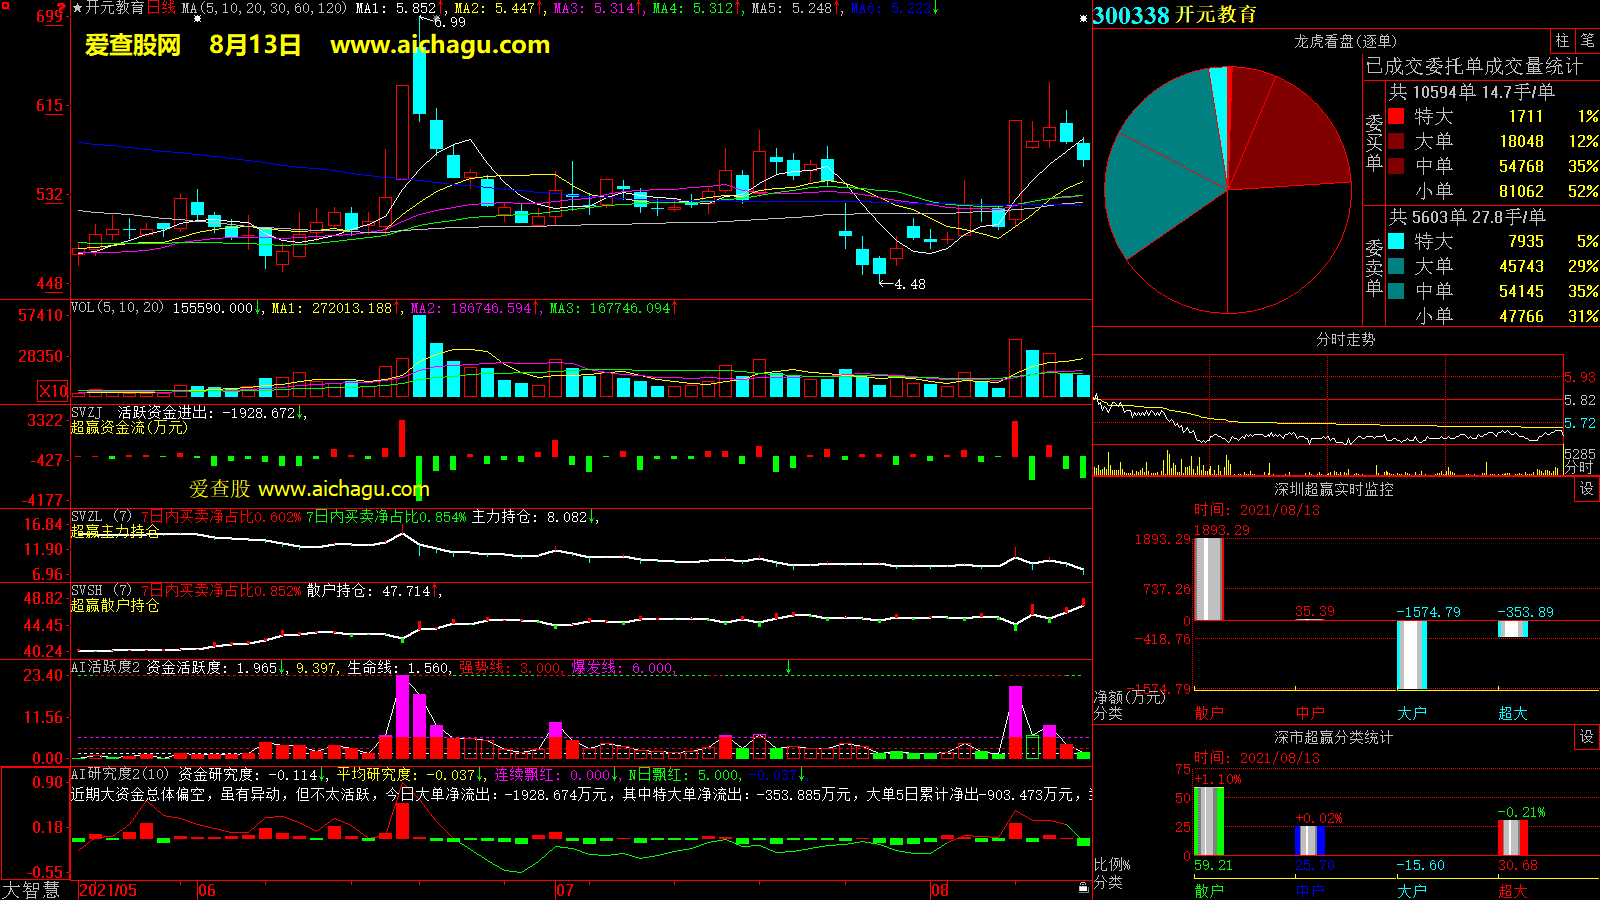Click the 08 month marker on timeline

[939, 890]
